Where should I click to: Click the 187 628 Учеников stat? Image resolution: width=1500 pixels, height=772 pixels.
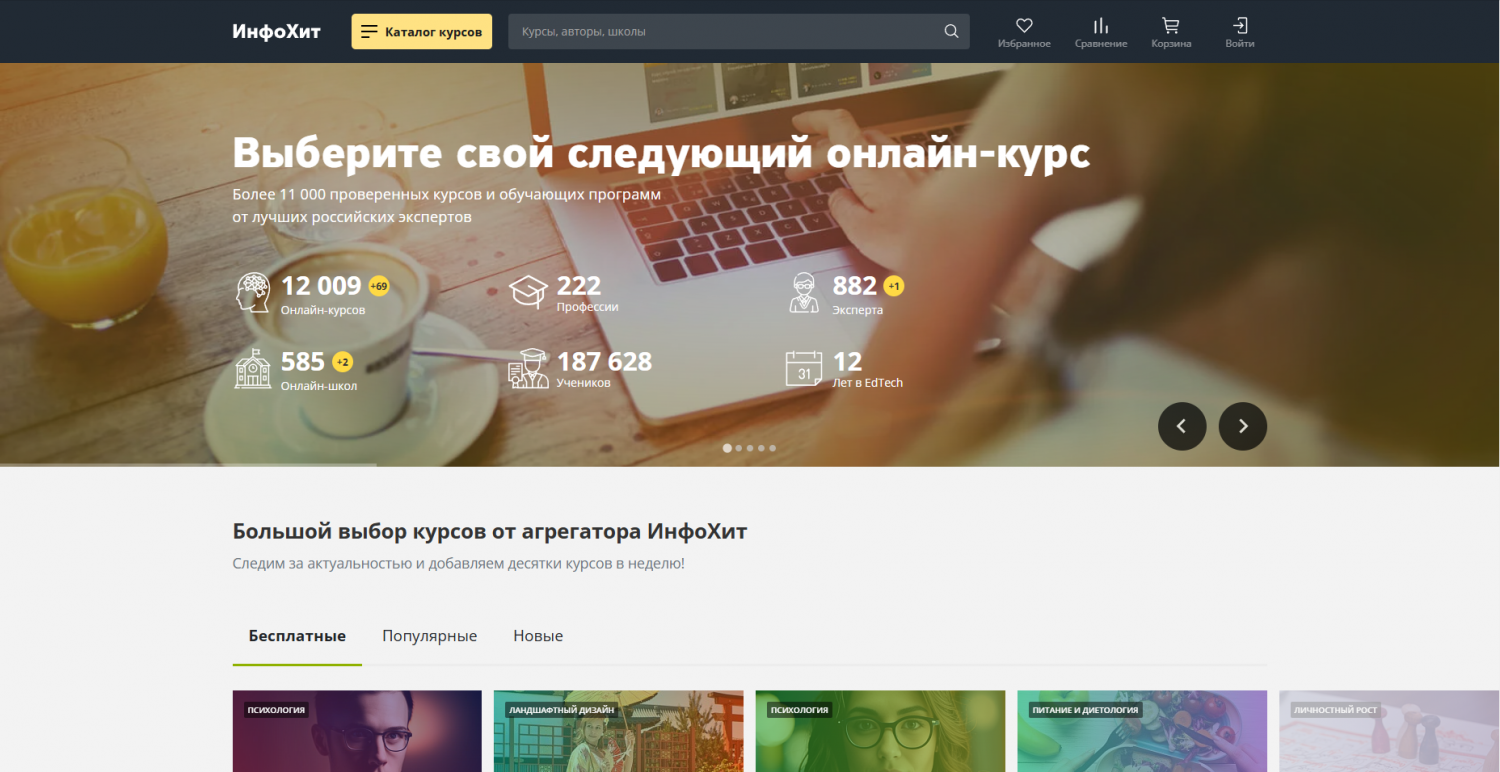pos(603,368)
